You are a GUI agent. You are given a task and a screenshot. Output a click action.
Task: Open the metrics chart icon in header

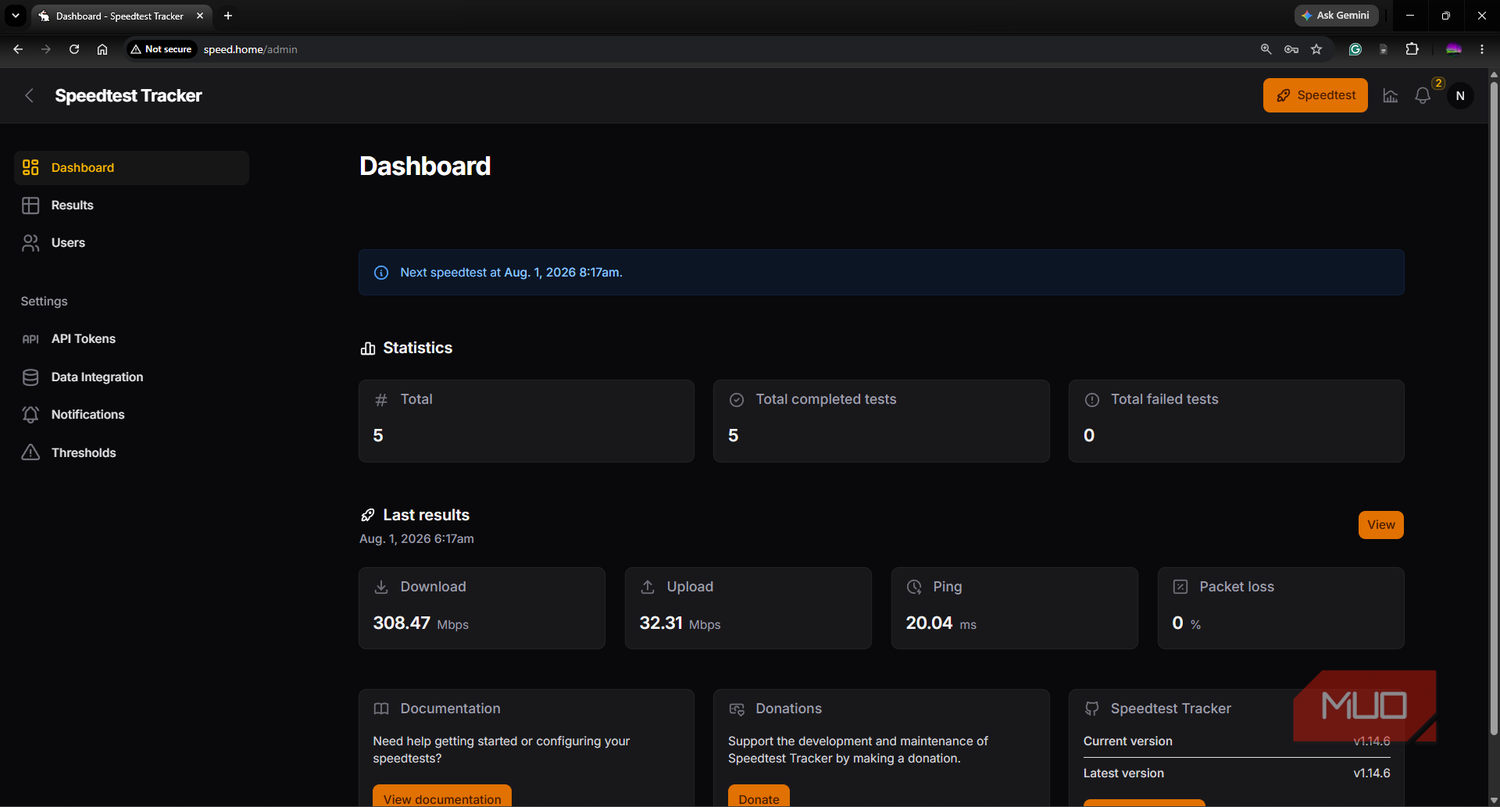[x=1390, y=96]
